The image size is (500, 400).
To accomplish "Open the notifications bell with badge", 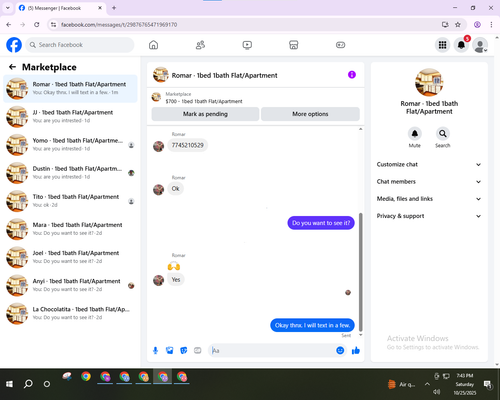I will click(461, 45).
